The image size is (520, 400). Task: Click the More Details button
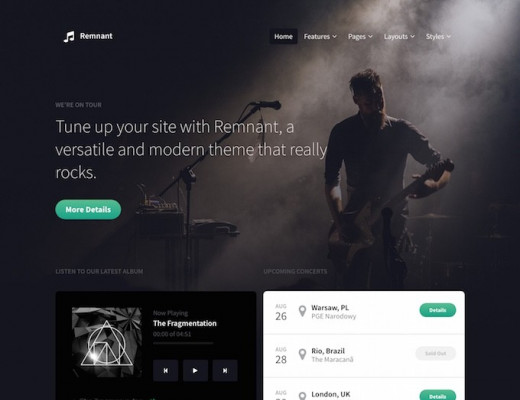[88, 210]
